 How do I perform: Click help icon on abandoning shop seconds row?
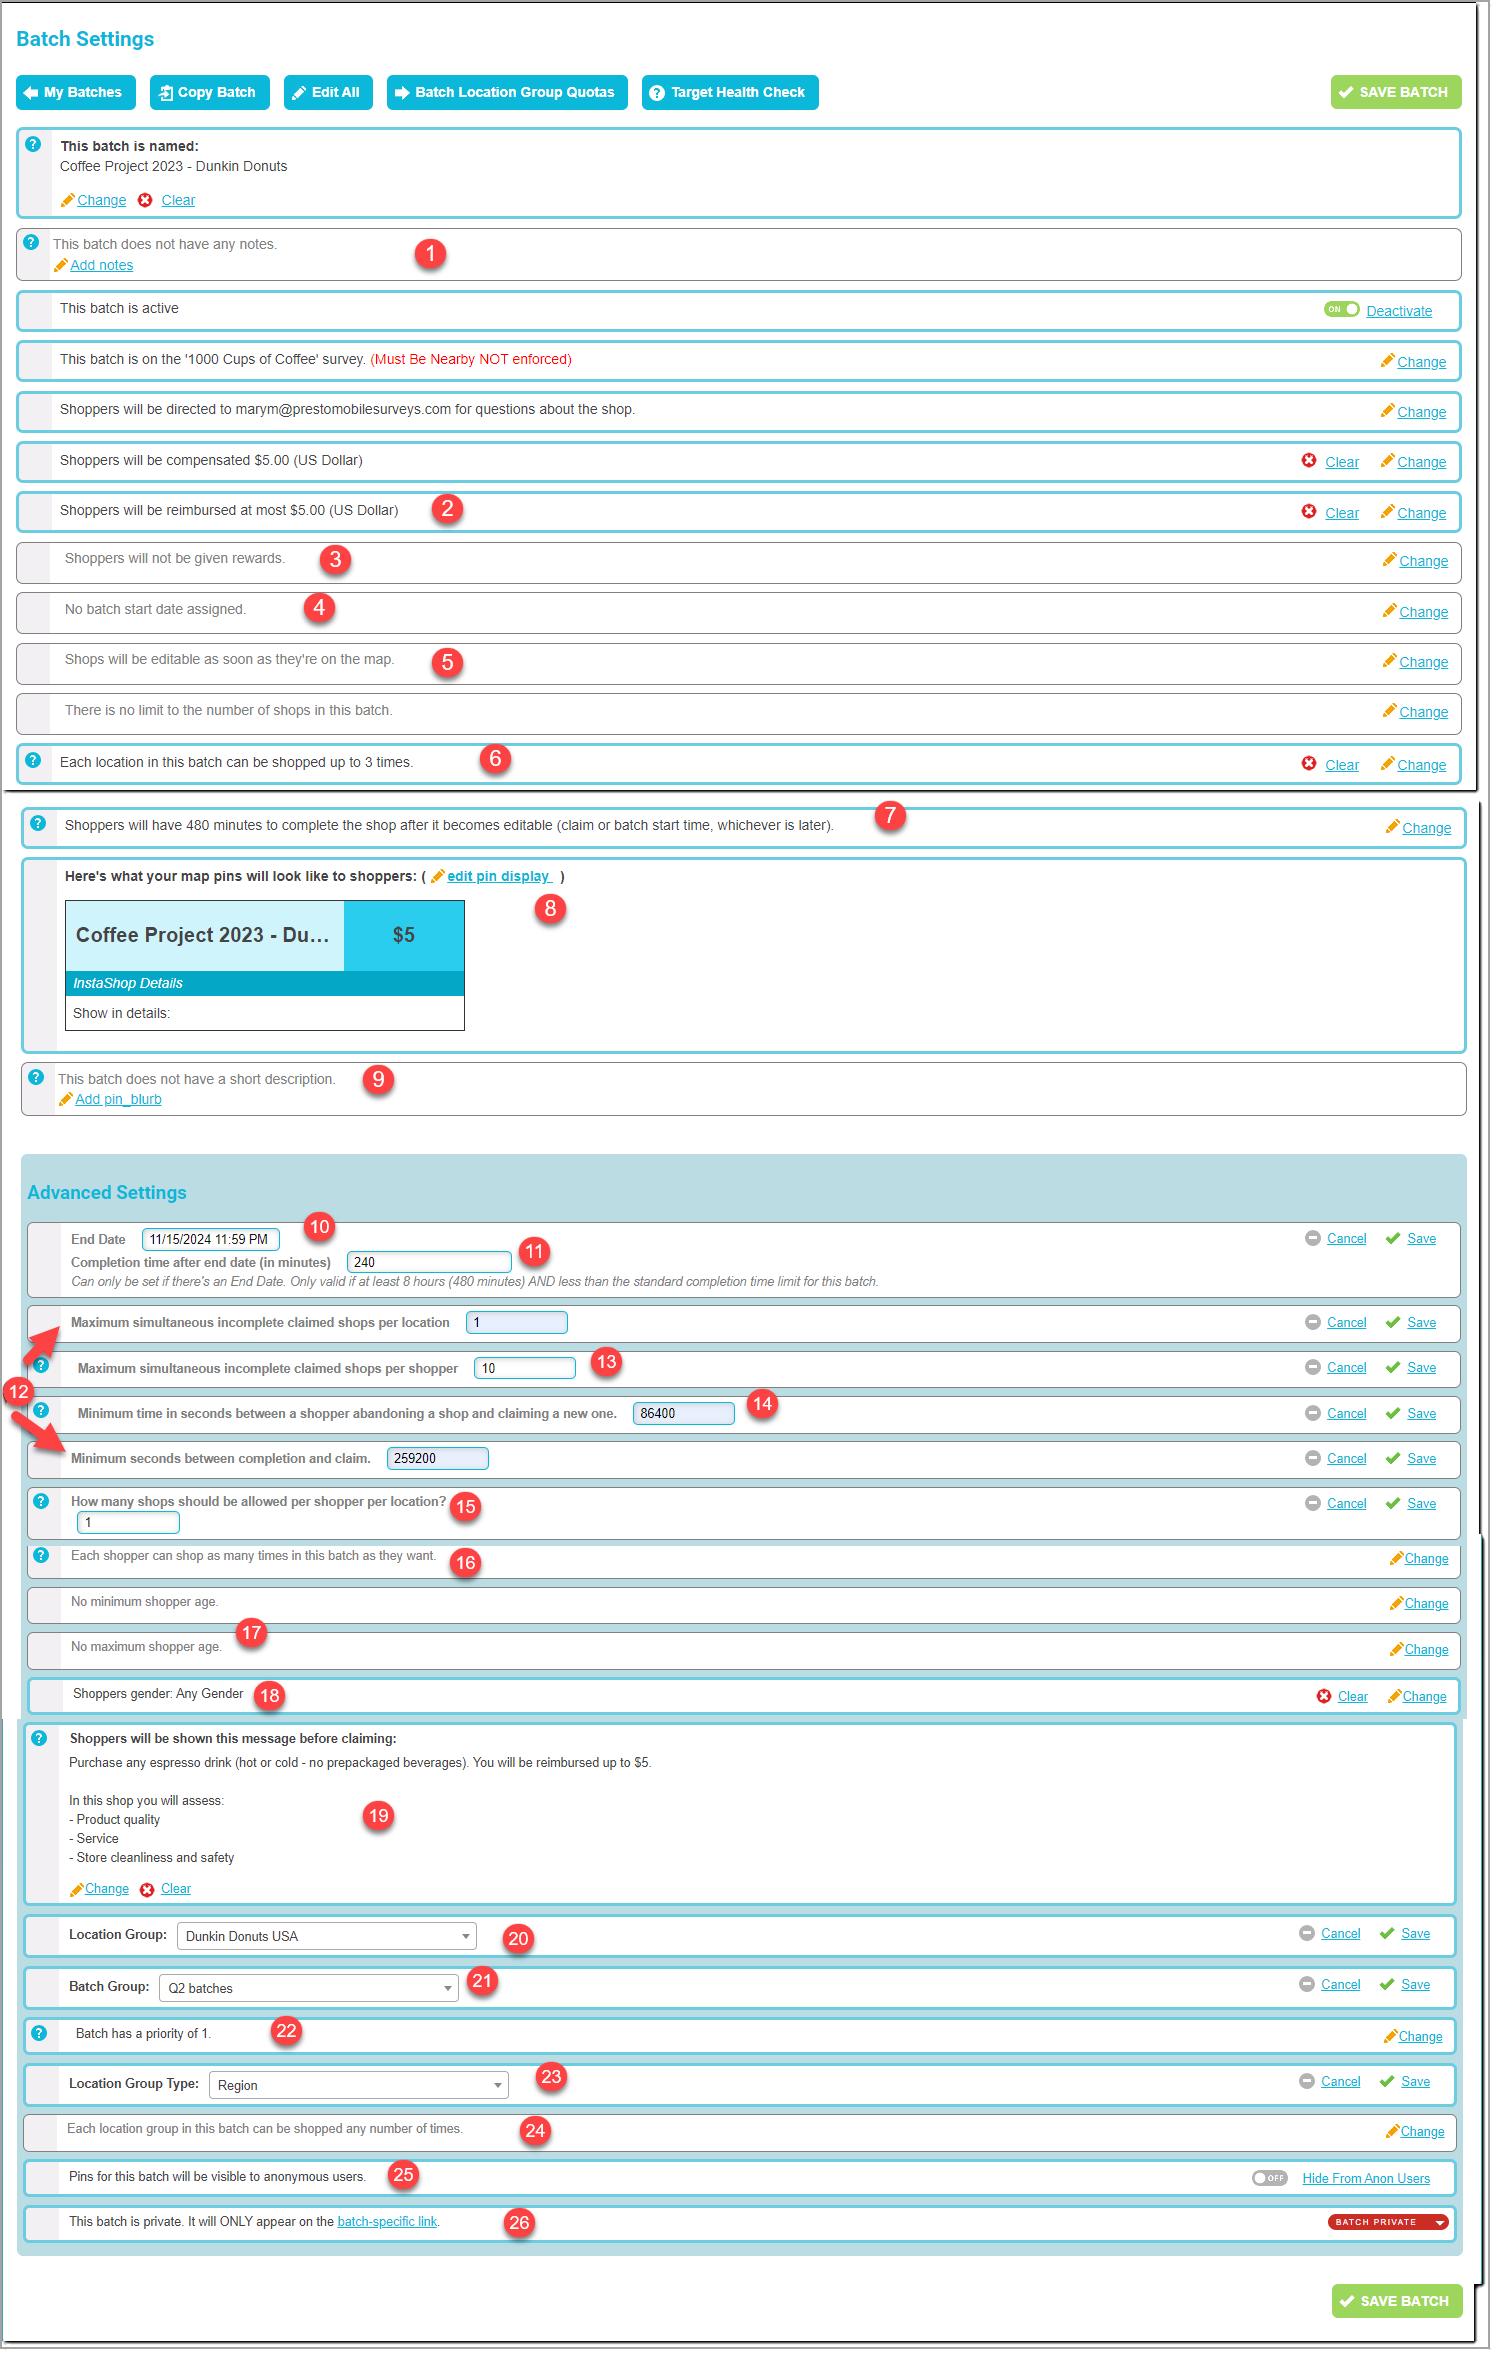(x=41, y=1410)
